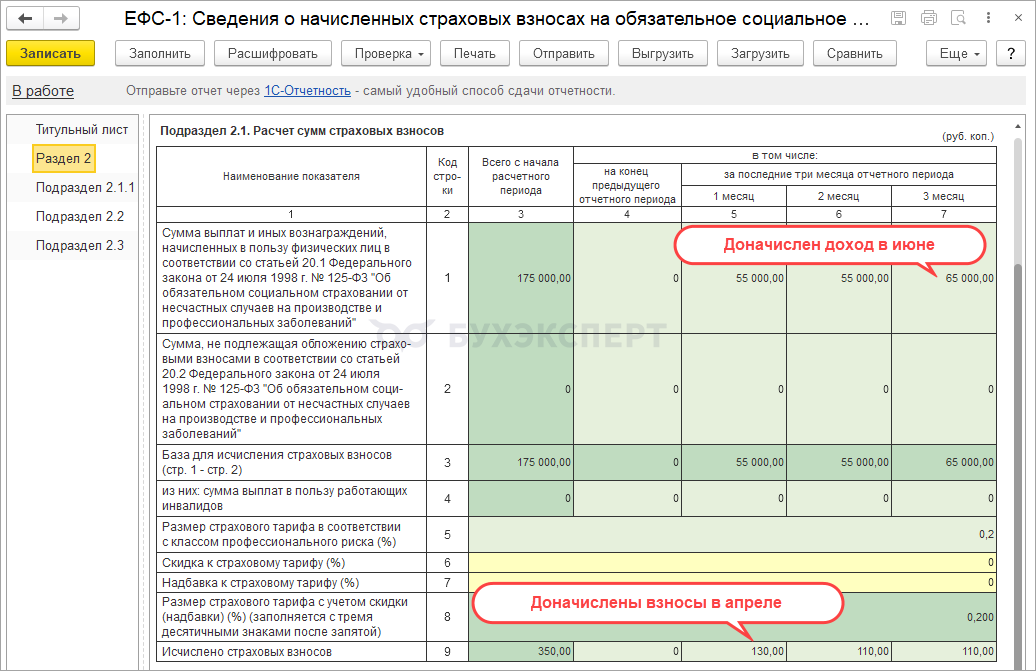Image resolution: width=1036 pixels, height=671 pixels.
Task: Select row 9 third month value 110,00
Action: pos(944,652)
